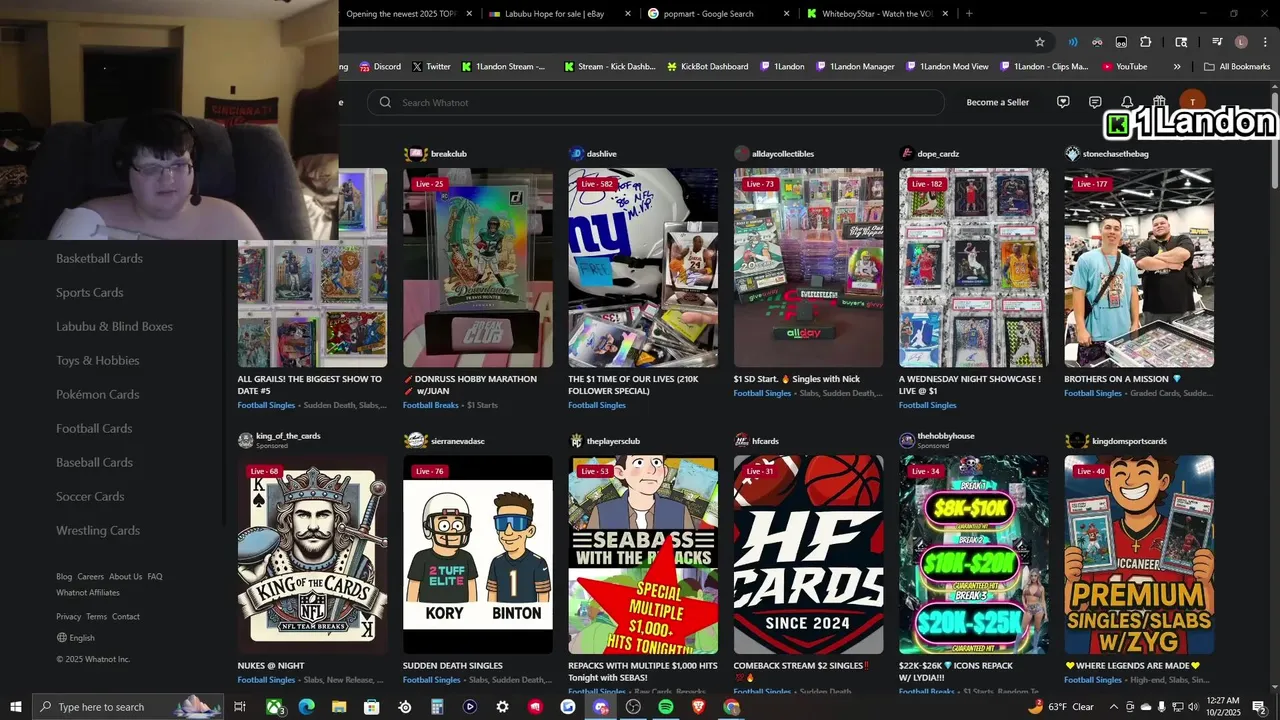Open Microsoft Store from the taskbar

tap(371, 707)
